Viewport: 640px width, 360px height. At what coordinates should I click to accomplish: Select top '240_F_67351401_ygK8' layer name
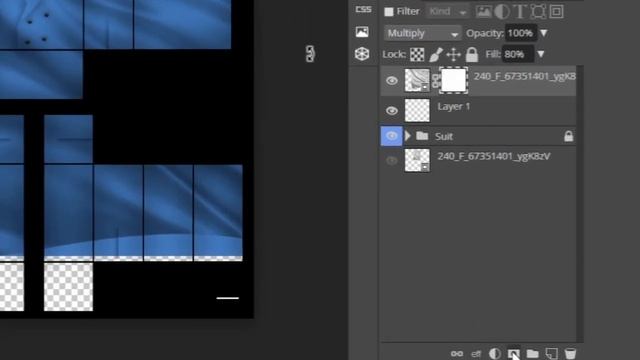tap(524, 76)
